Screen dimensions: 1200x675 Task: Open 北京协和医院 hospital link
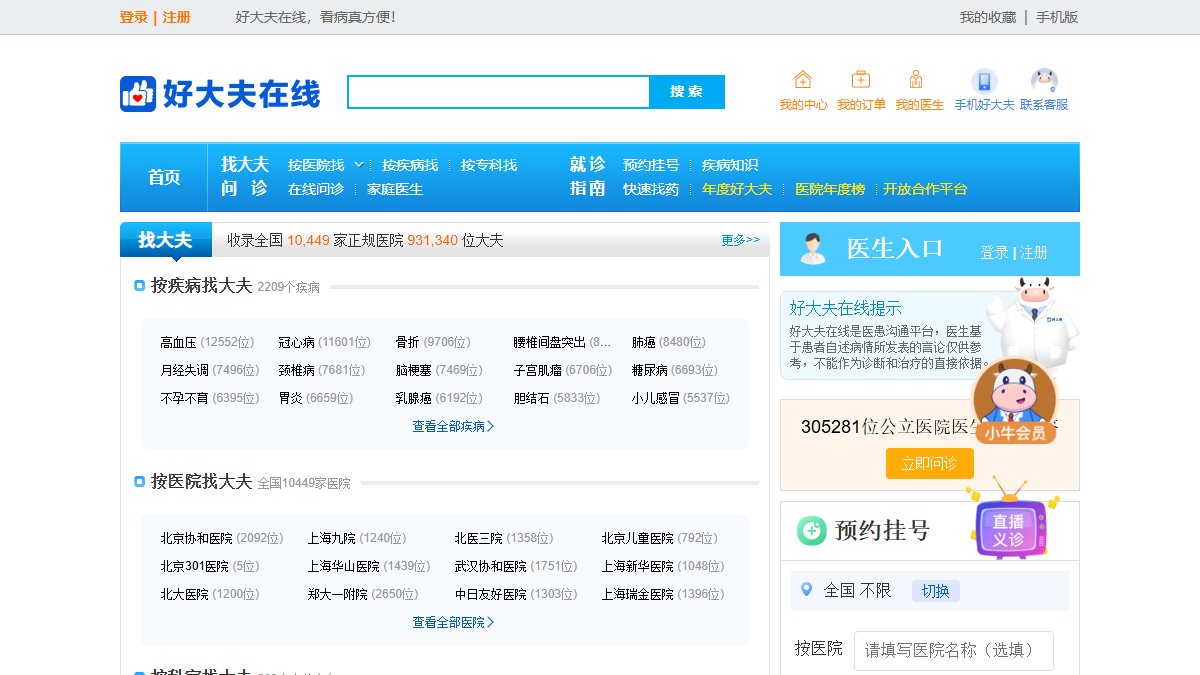point(196,538)
